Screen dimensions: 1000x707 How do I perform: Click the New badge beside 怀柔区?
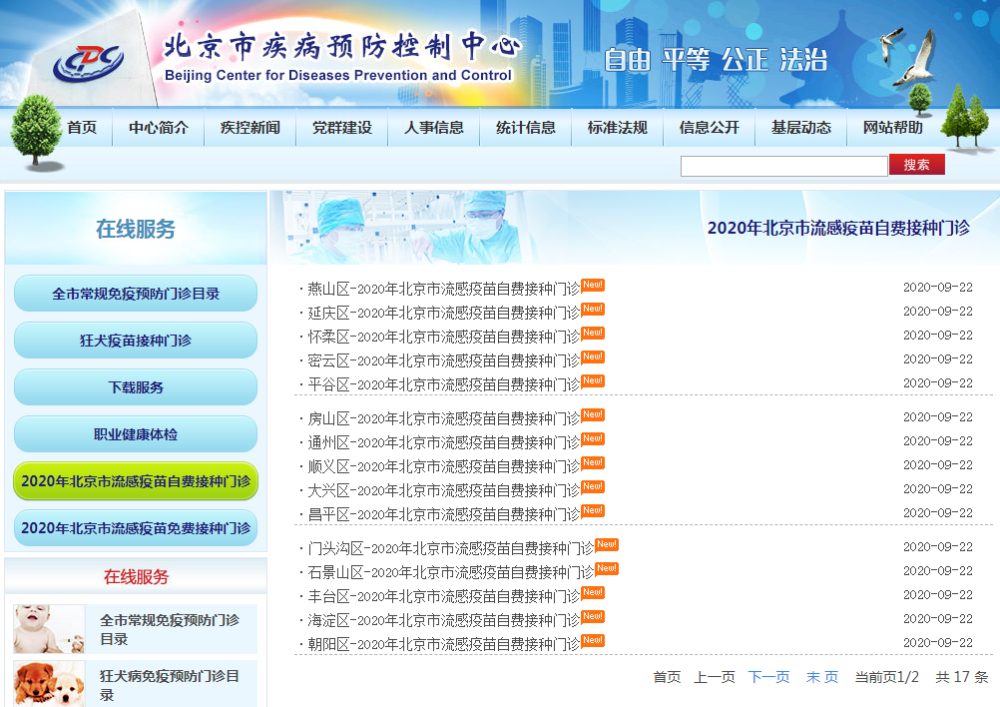tap(592, 333)
